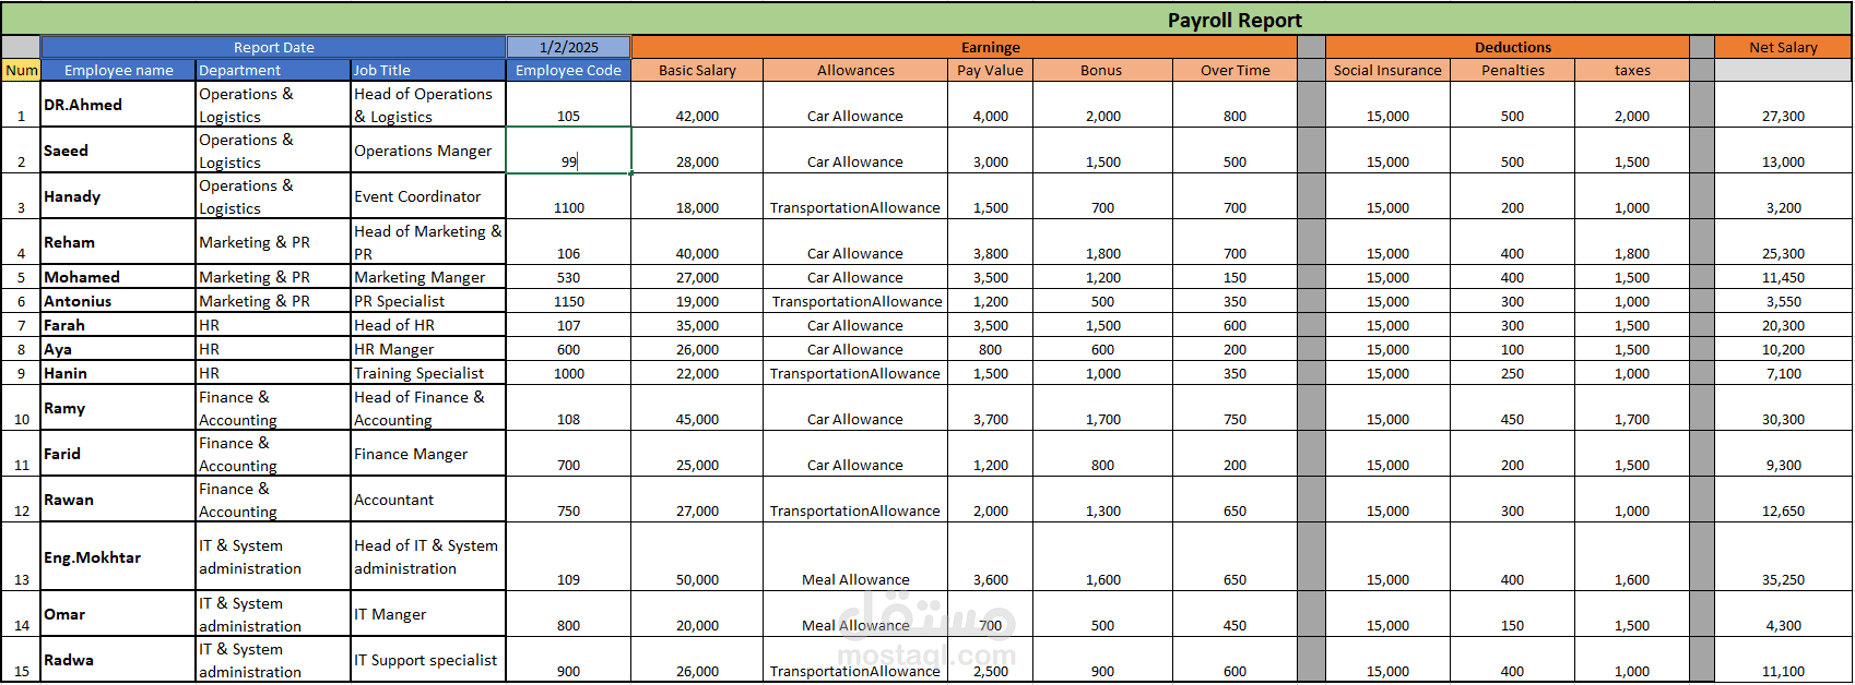
Task: Select the Payroll Report title cell
Action: point(926,19)
